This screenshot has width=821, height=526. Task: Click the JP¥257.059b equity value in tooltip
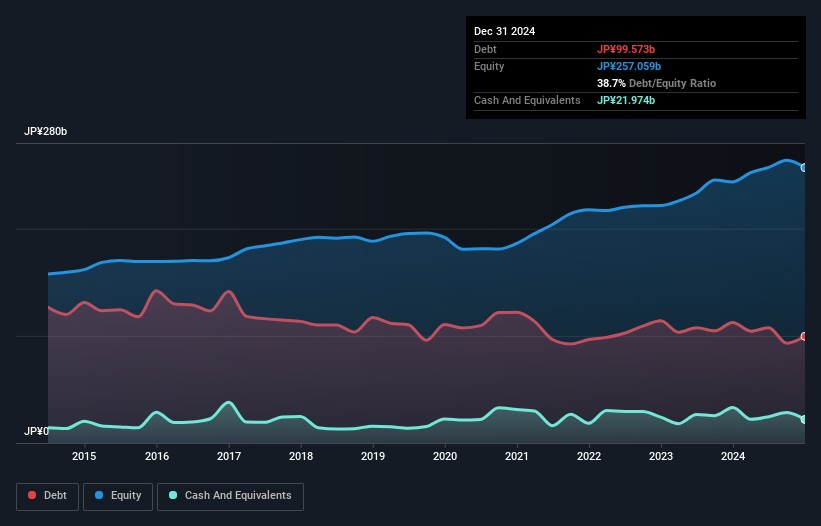pyautogui.click(x=631, y=66)
